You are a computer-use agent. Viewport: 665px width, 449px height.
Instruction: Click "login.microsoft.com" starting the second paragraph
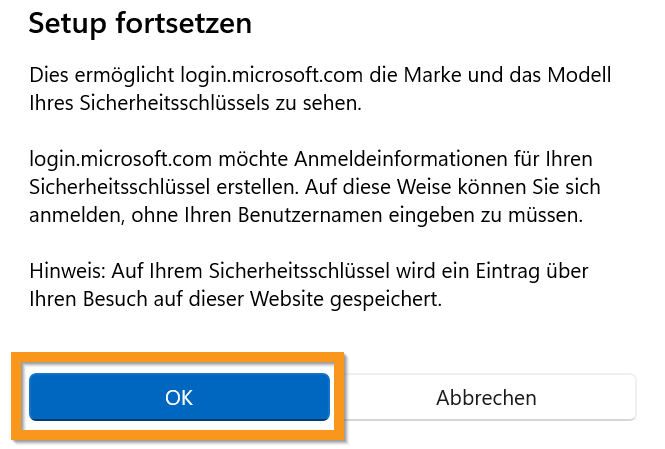point(114,160)
